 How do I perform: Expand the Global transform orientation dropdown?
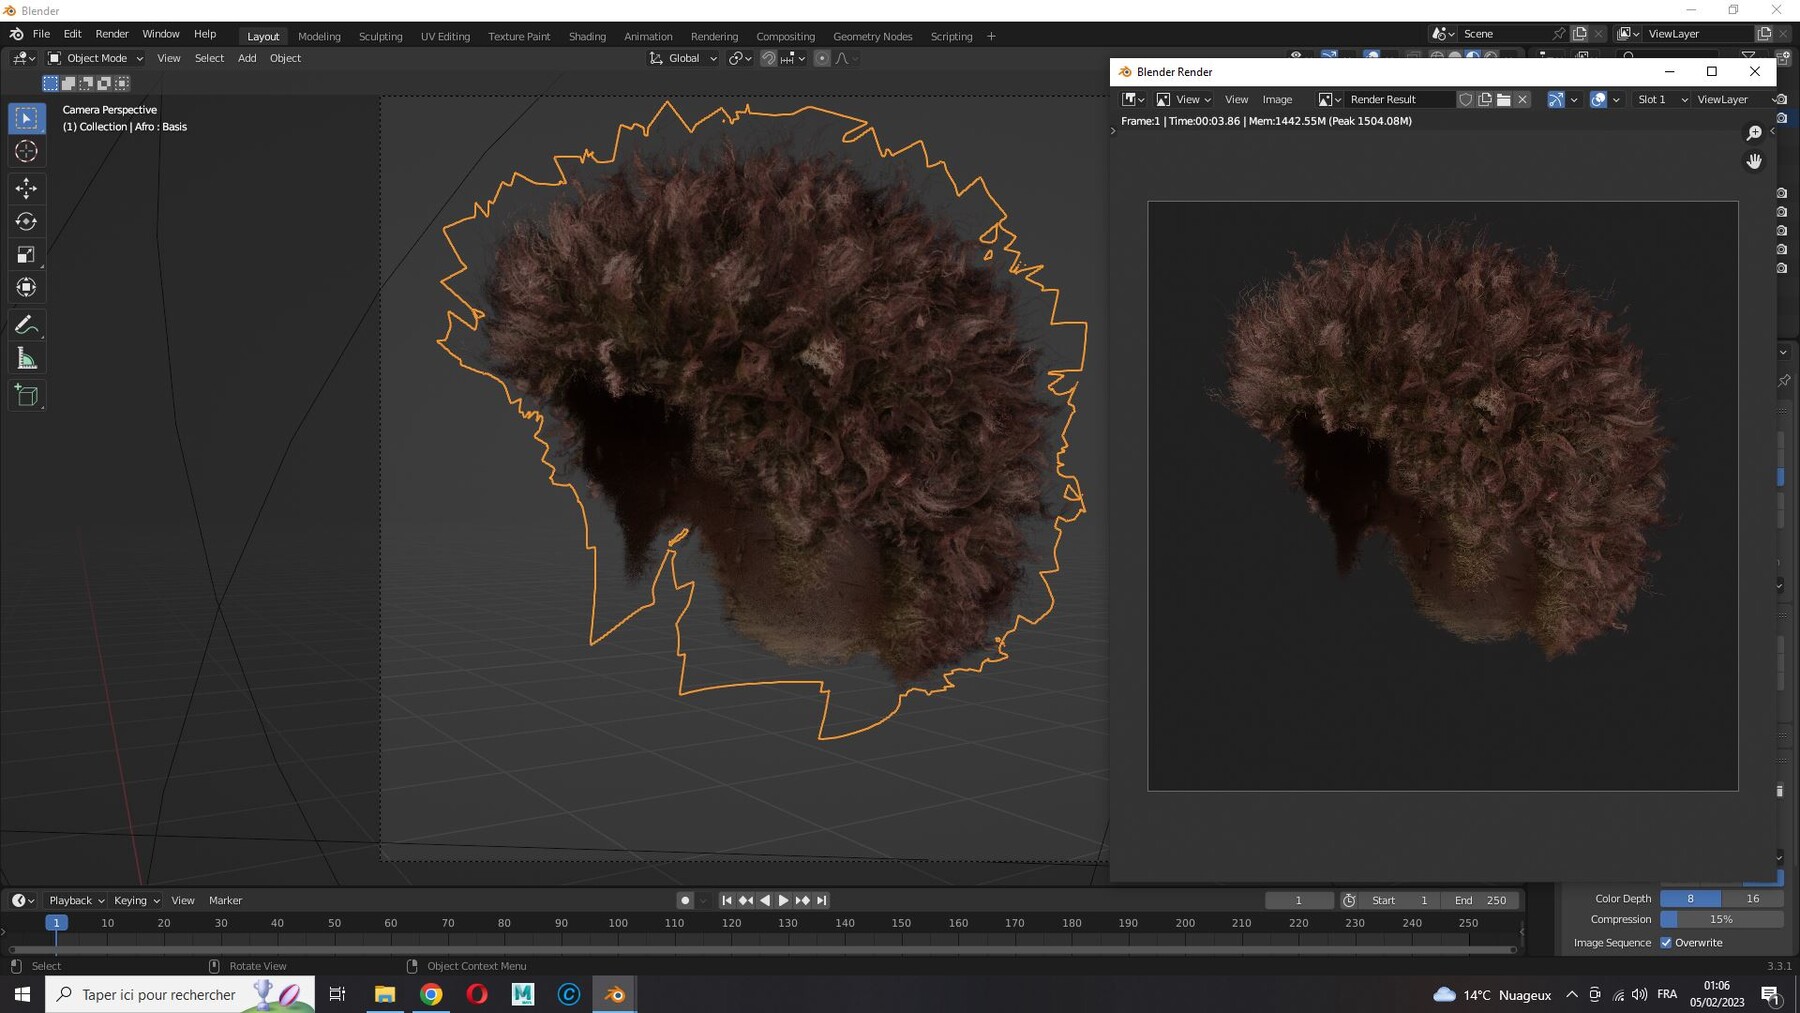click(683, 58)
